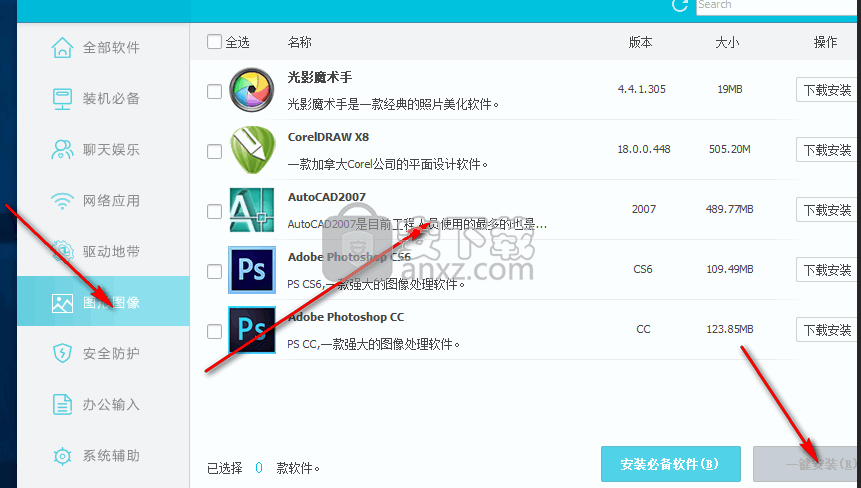Tick the 全选 select-all checkbox
This screenshot has width=861, height=488.
click(214, 42)
